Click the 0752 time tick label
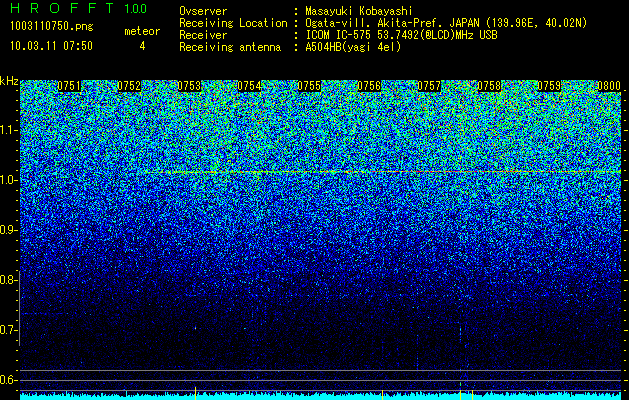The image size is (629, 400). pos(129,86)
